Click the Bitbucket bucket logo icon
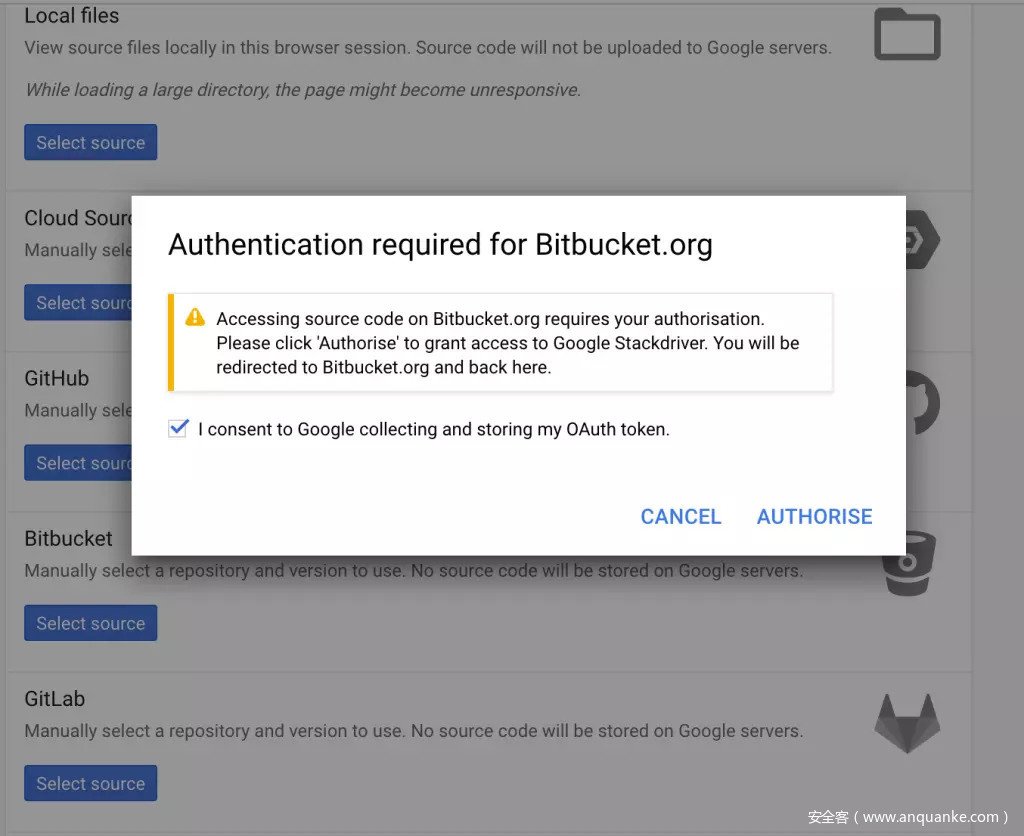The image size is (1024, 836). click(909, 564)
